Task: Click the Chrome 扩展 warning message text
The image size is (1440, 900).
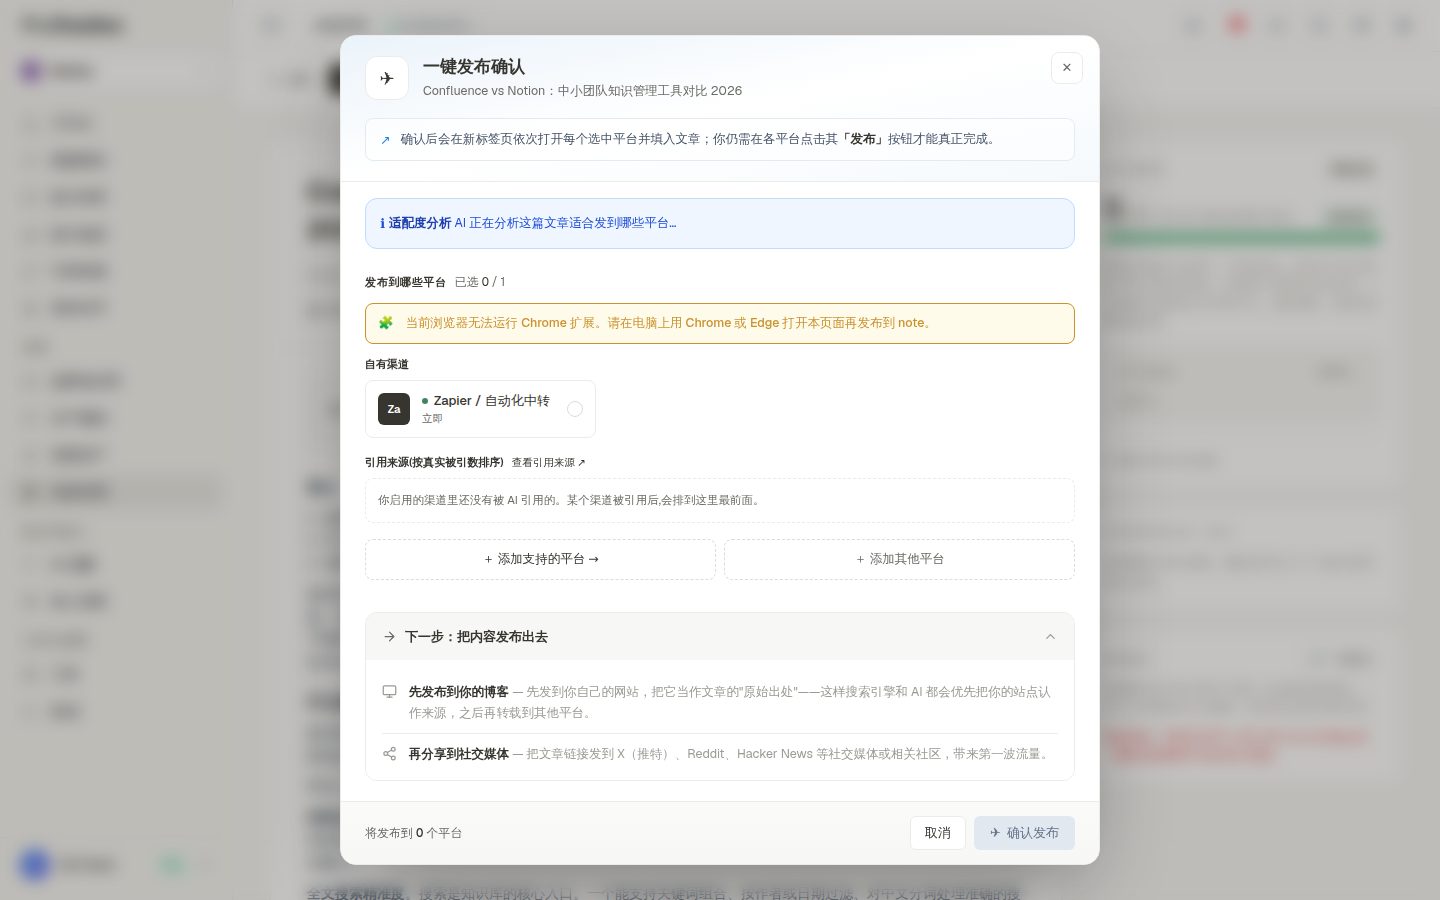Action: (669, 323)
